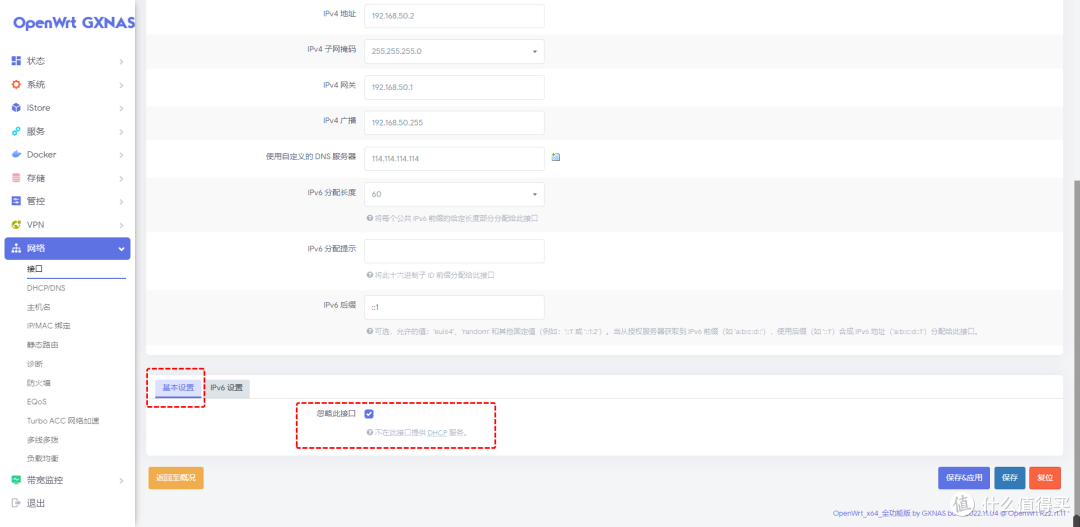This screenshot has width=1080, height=527.
Task: Toggle the 忽略此接口 checkbox
Action: point(369,414)
